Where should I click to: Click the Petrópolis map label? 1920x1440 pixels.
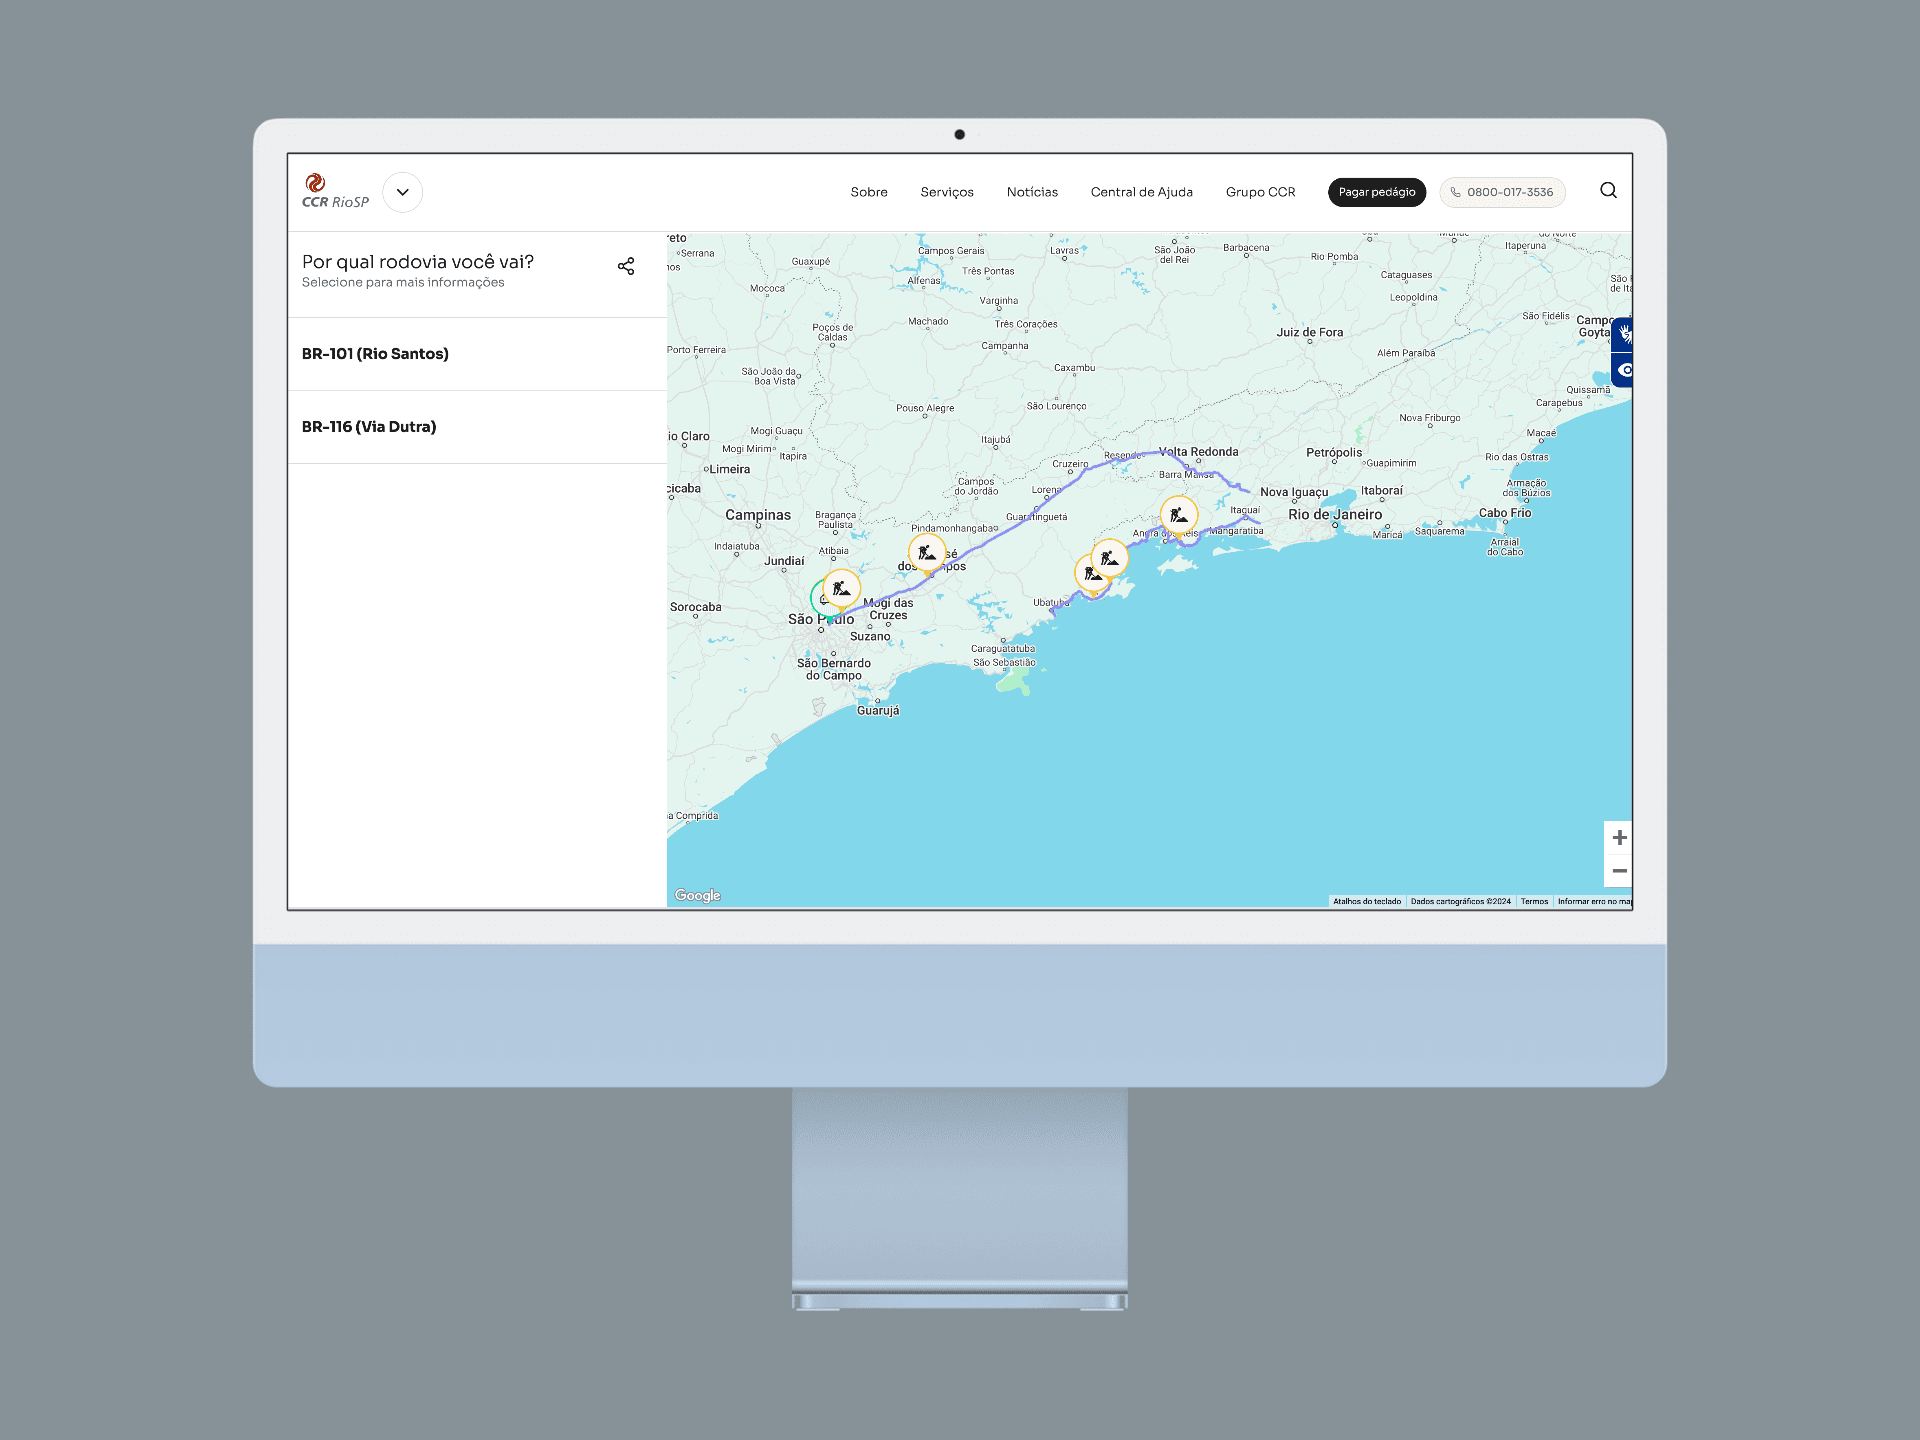coord(1334,453)
